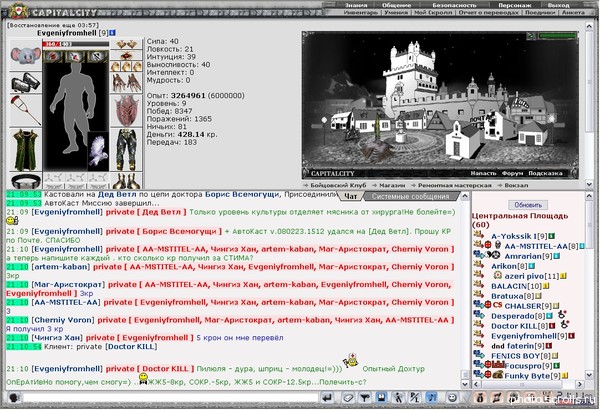600x410 pixels.
Task: Open the Общение menu
Action: point(397,5)
